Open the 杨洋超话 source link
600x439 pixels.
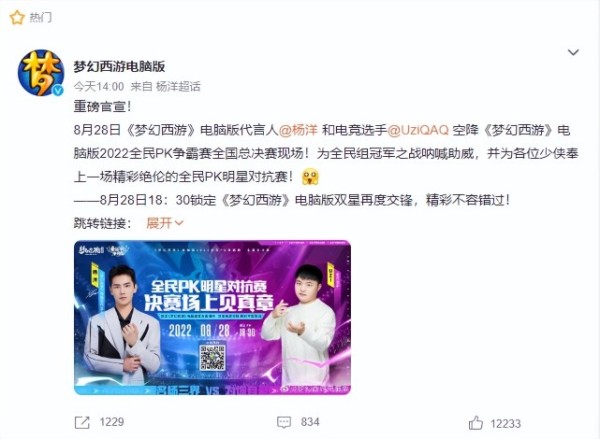point(178,86)
